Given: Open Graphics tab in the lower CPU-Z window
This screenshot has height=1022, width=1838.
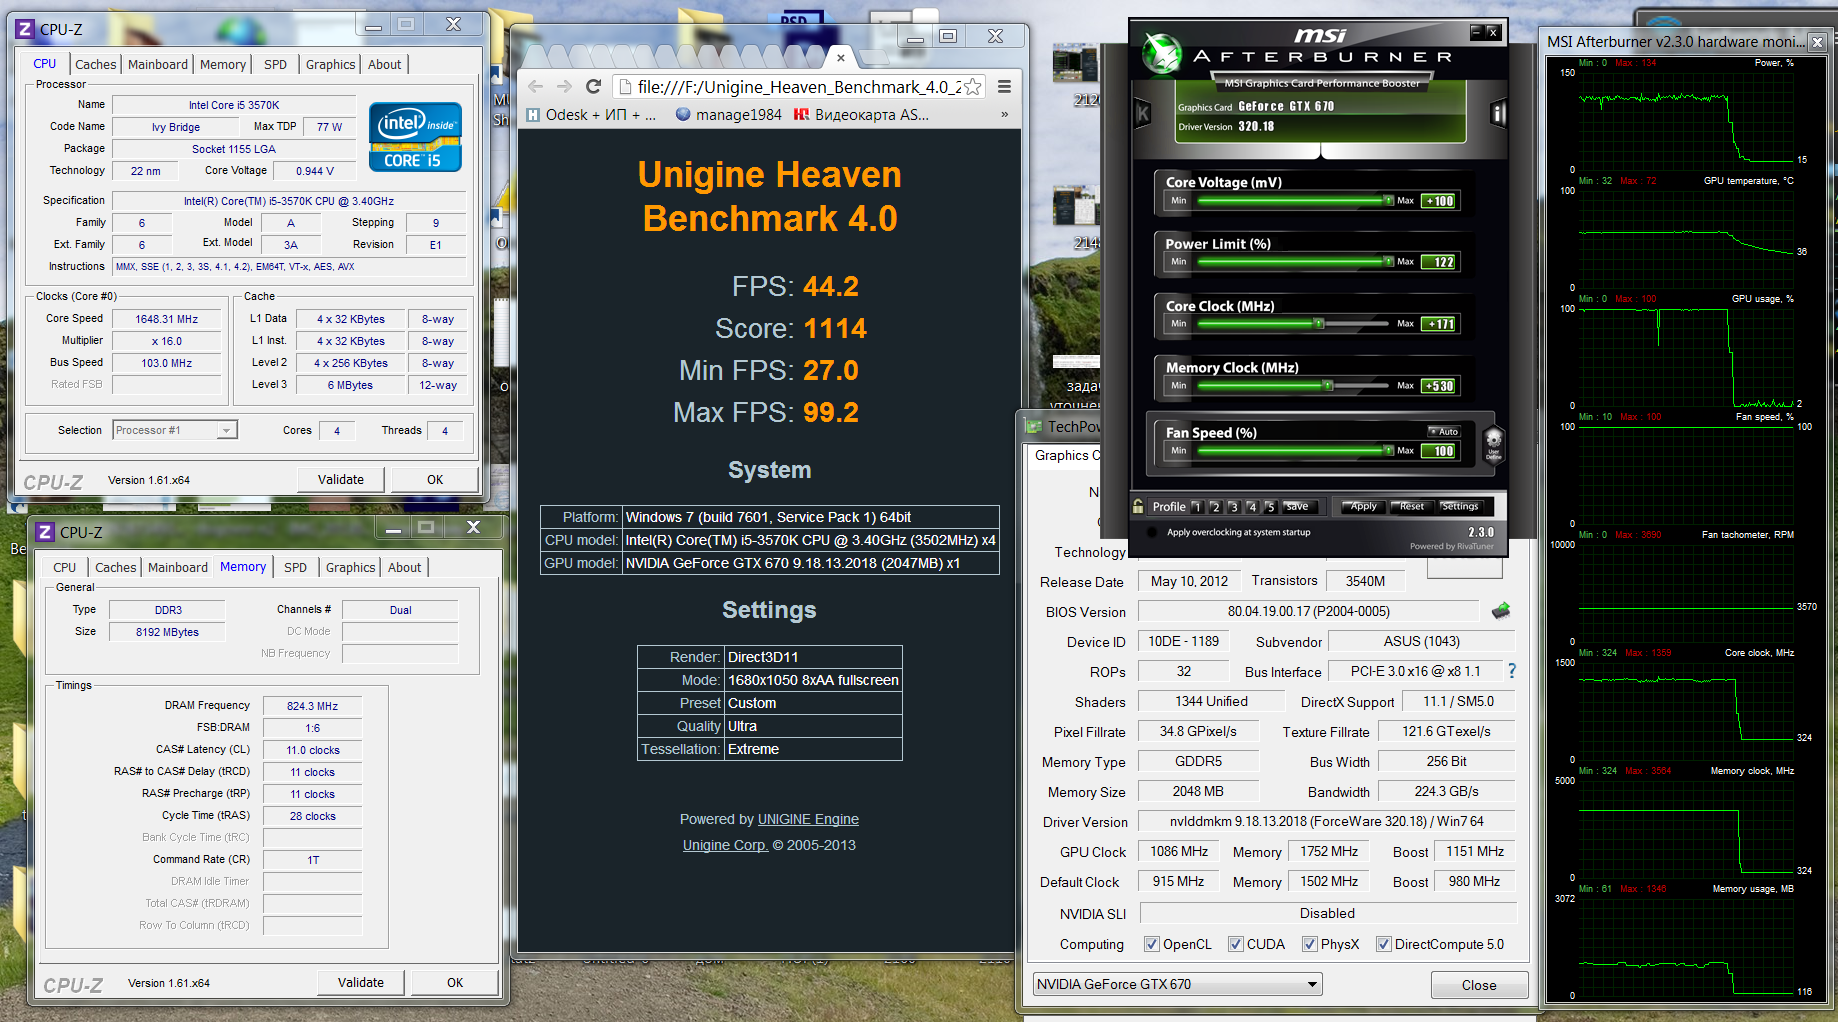Looking at the screenshot, I should pos(351,567).
